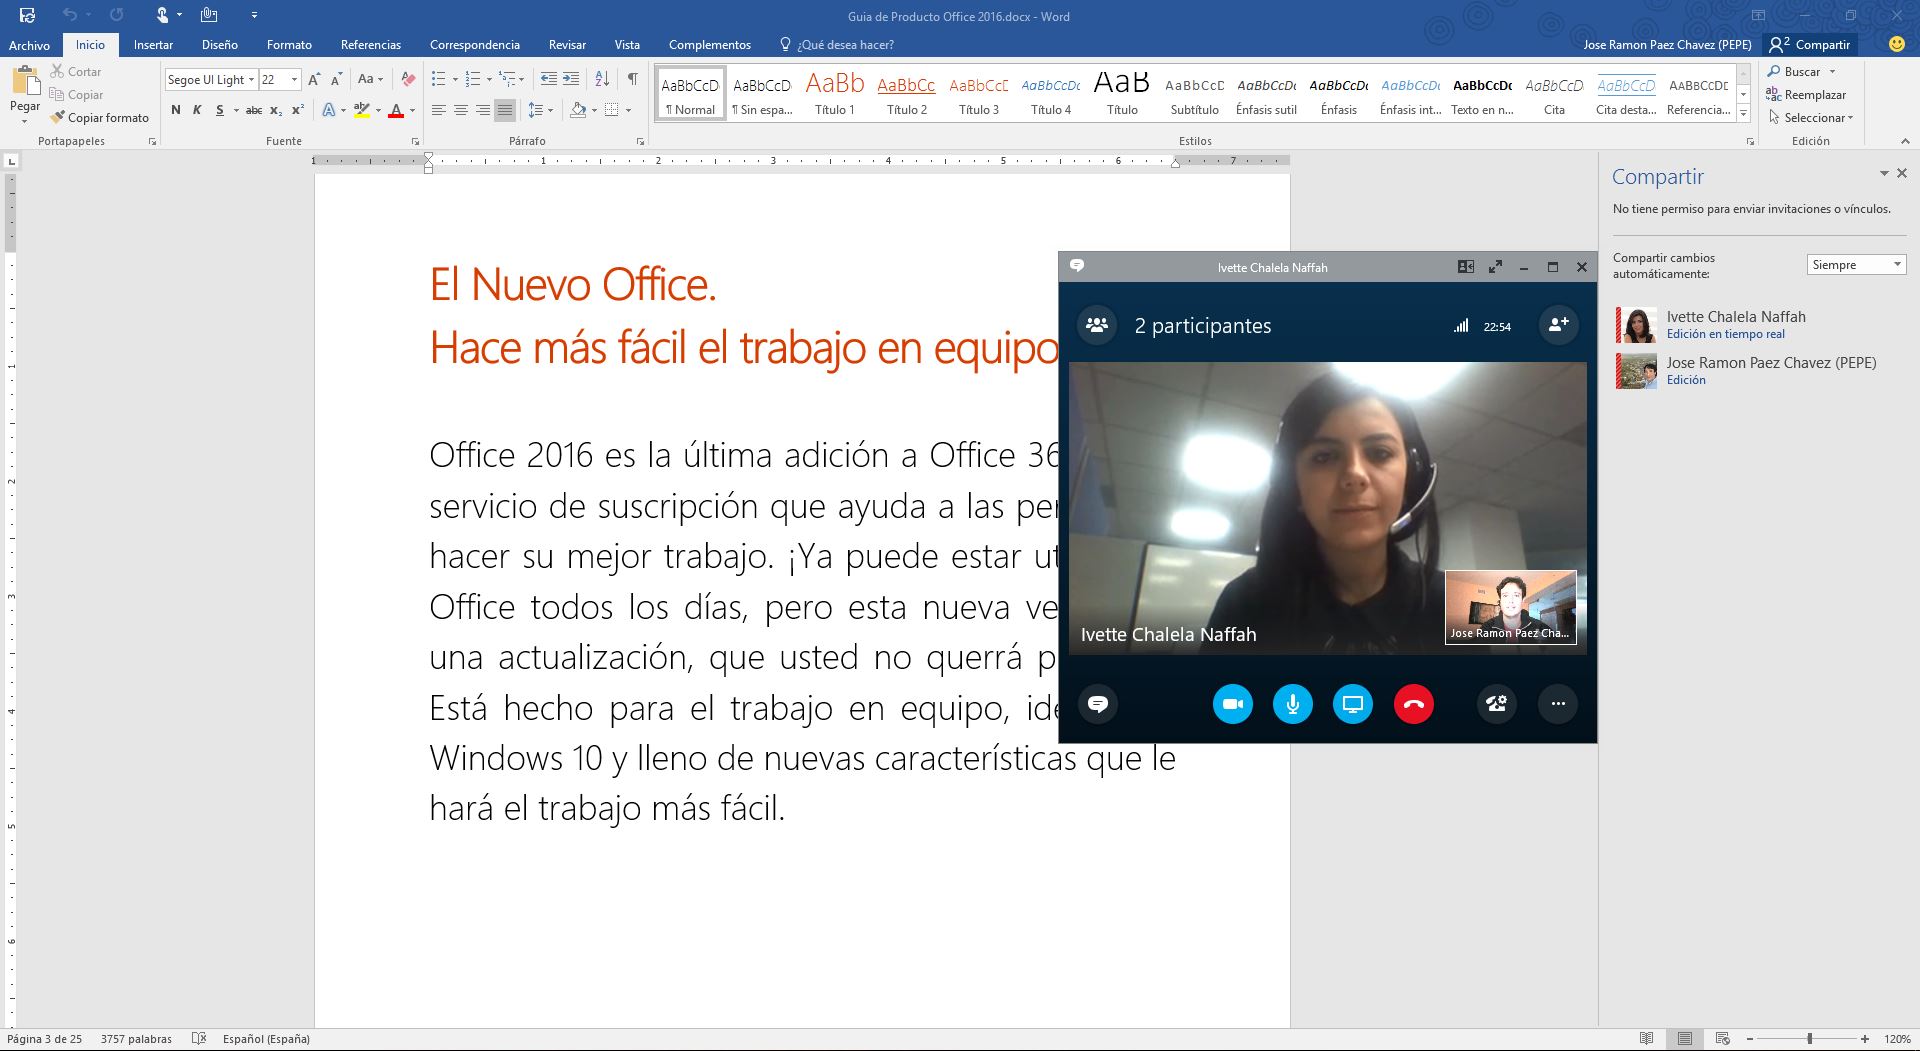Screen dimensions: 1920x1051
Task: Apply bulleted list
Action: point(438,79)
